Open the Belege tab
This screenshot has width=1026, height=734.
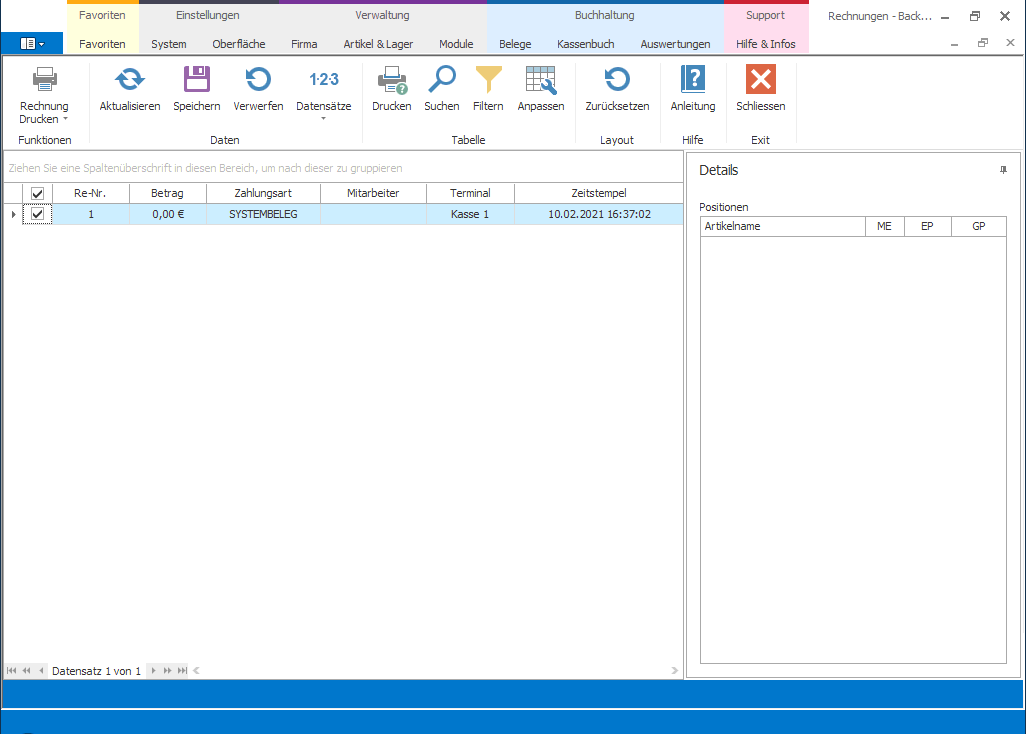tap(515, 44)
